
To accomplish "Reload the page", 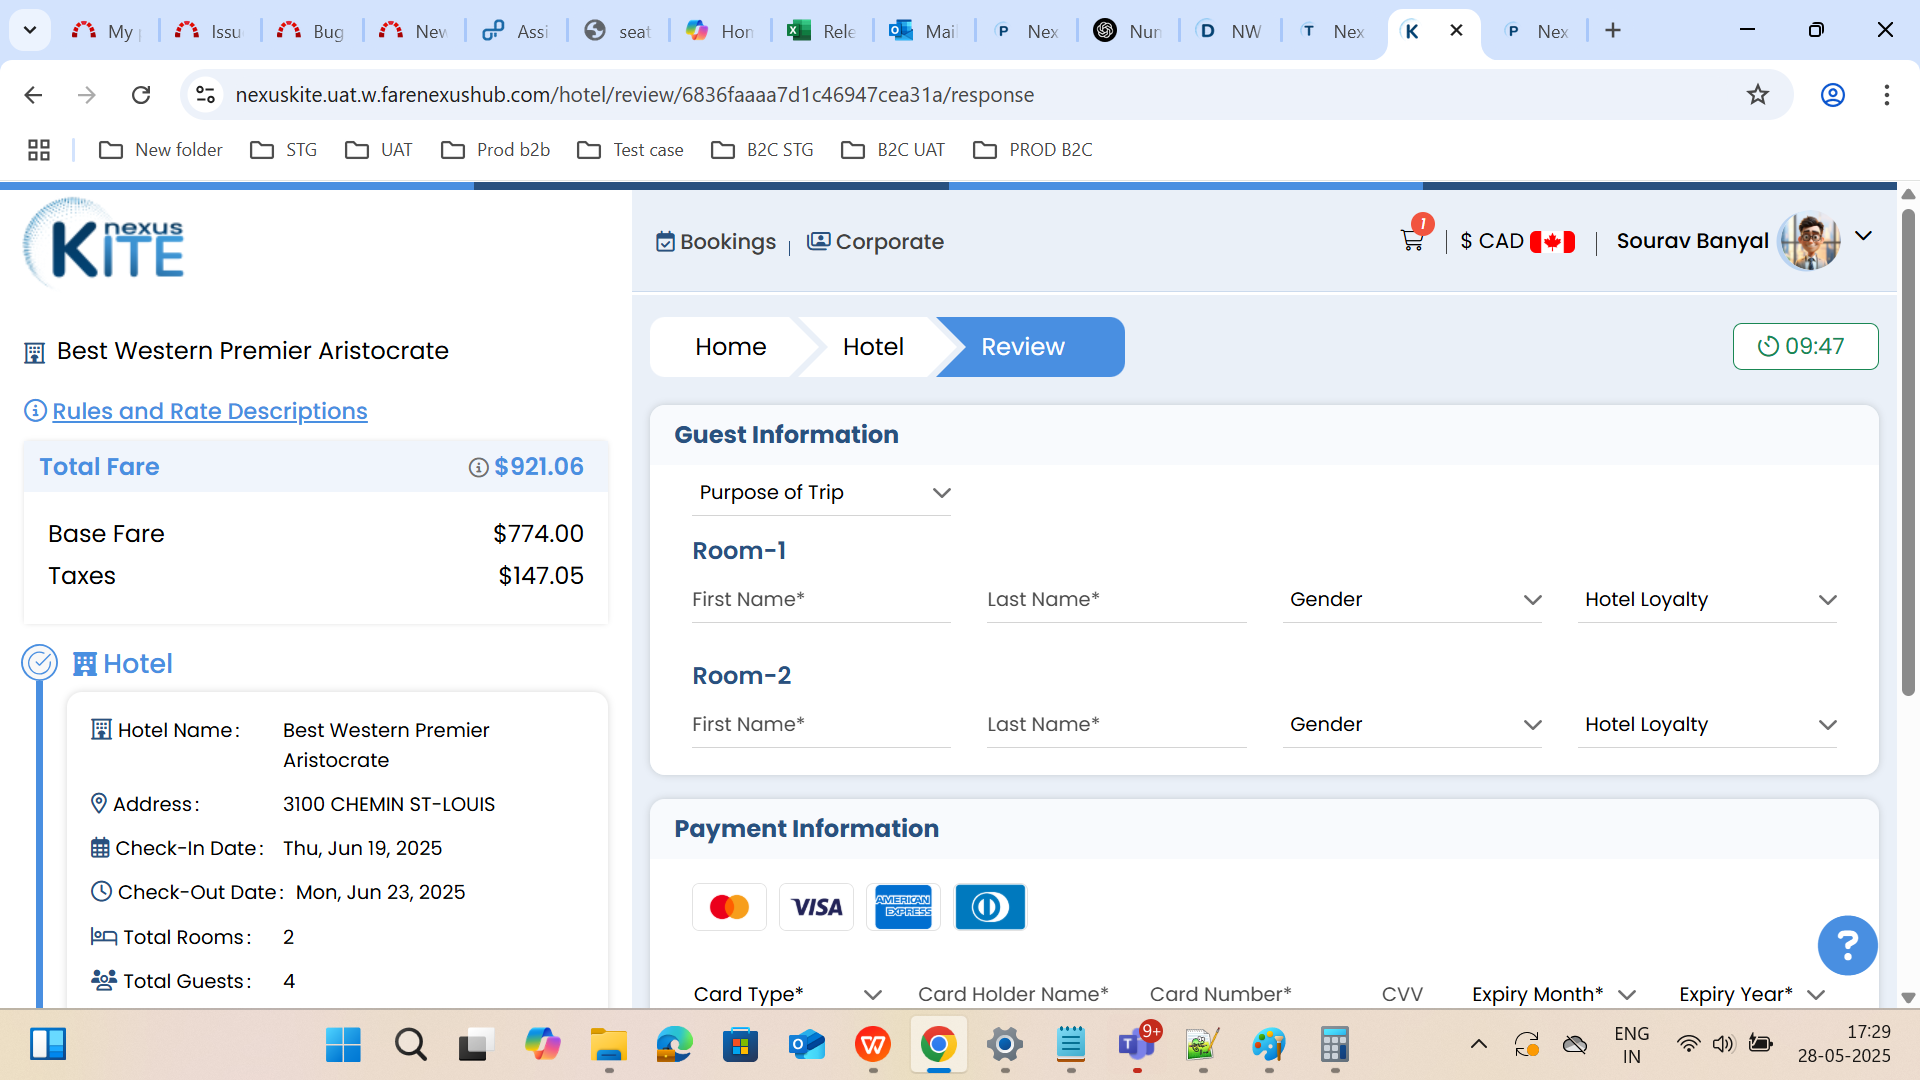I will click(x=141, y=95).
